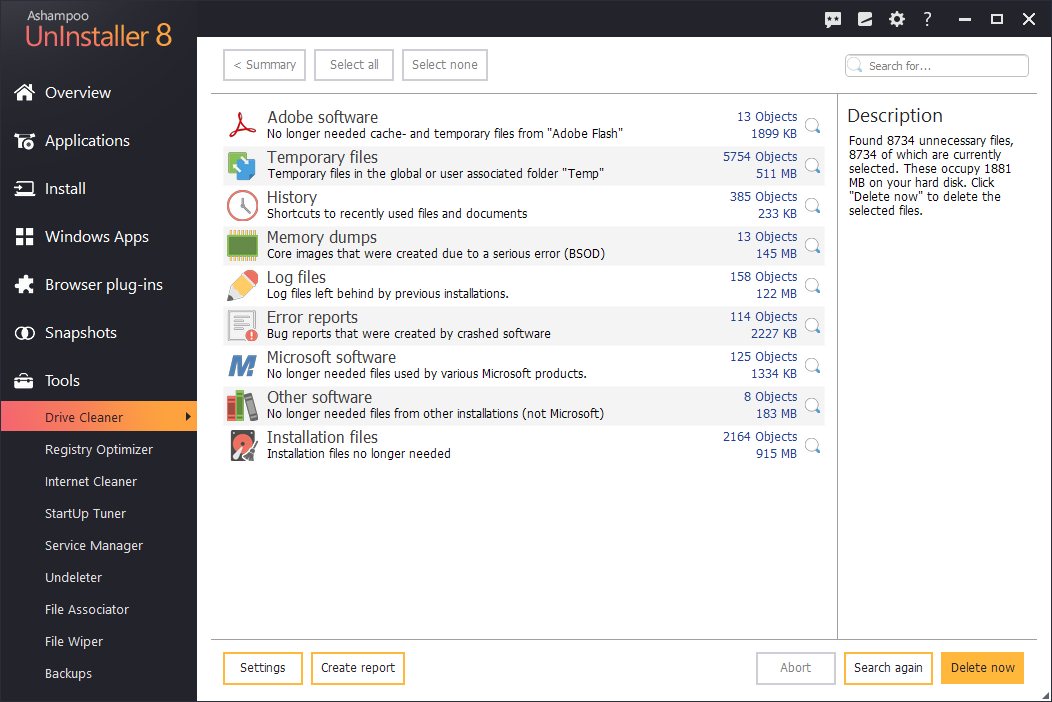1052x702 pixels.
Task: Click the Create report button
Action: click(358, 668)
